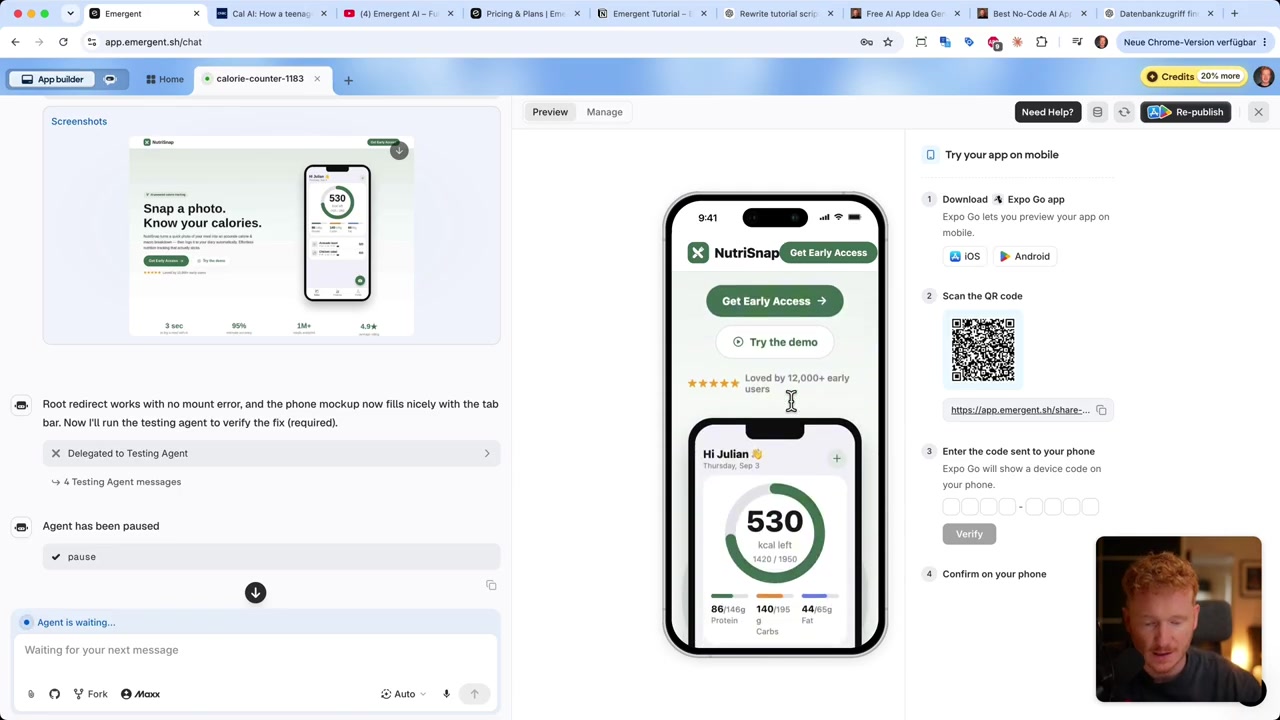Click the Need Help? button
This screenshot has height=720, width=1280.
tap(1047, 112)
